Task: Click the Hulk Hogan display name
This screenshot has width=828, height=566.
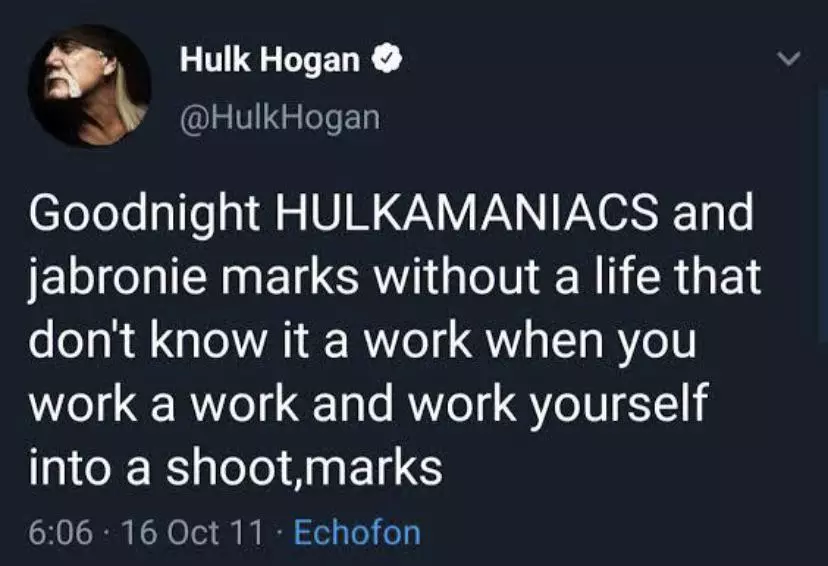Action: coord(270,59)
